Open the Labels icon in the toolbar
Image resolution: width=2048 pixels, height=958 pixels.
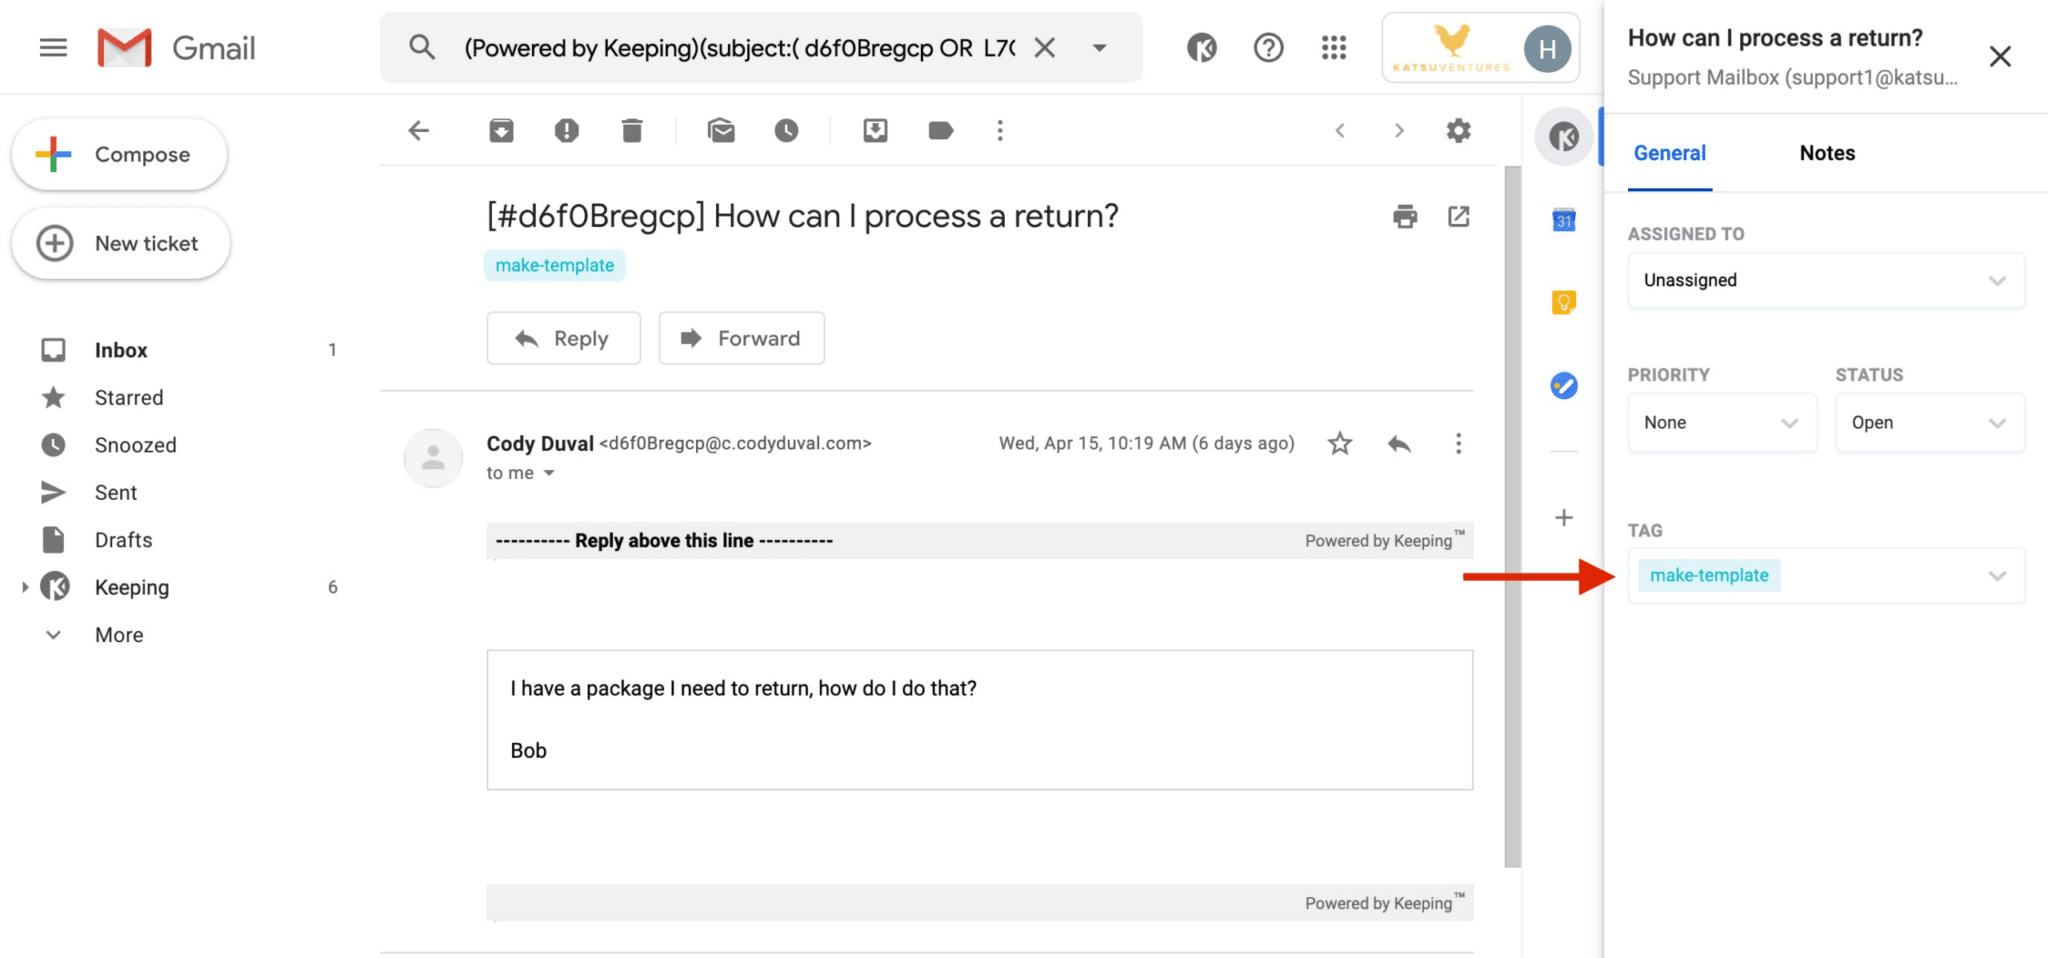(940, 131)
